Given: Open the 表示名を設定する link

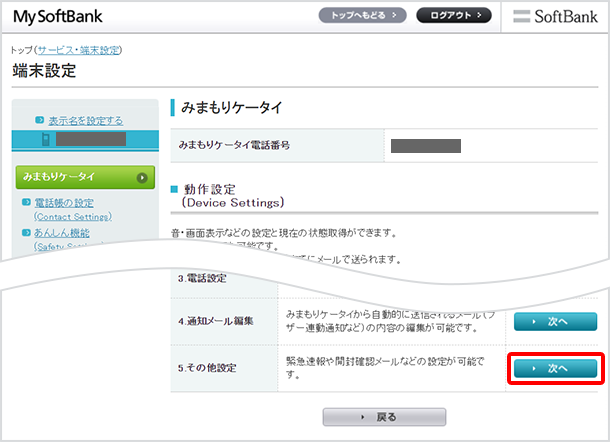Looking at the screenshot, I should [x=86, y=121].
